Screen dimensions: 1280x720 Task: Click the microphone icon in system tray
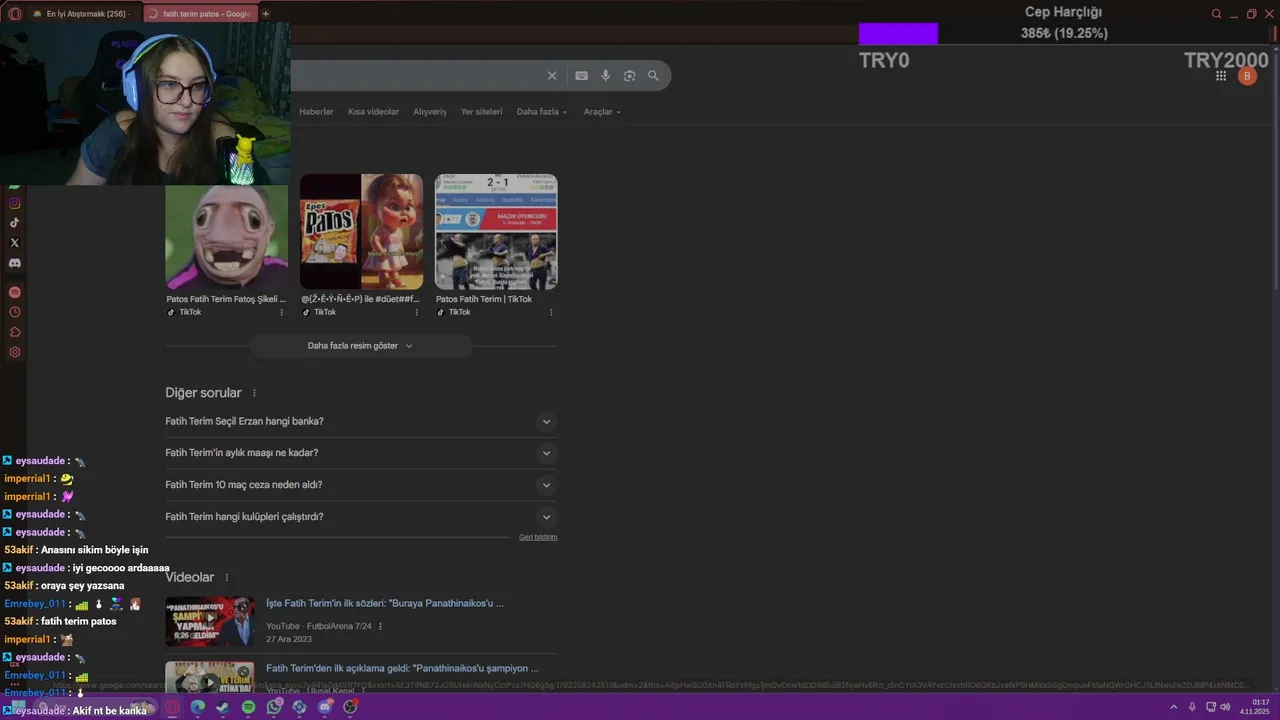pyautogui.click(x=1192, y=707)
